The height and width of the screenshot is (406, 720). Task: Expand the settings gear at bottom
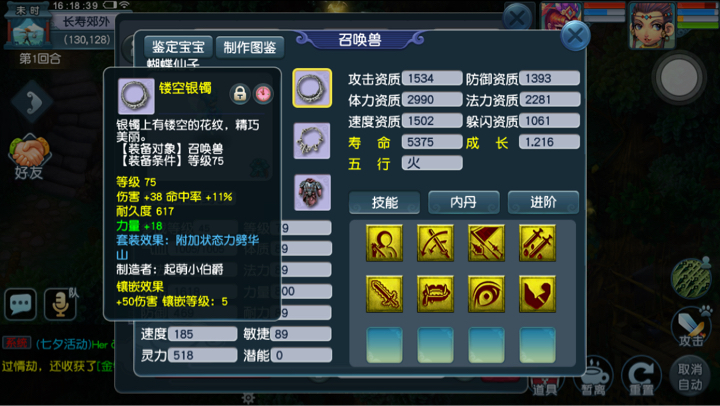point(248,398)
